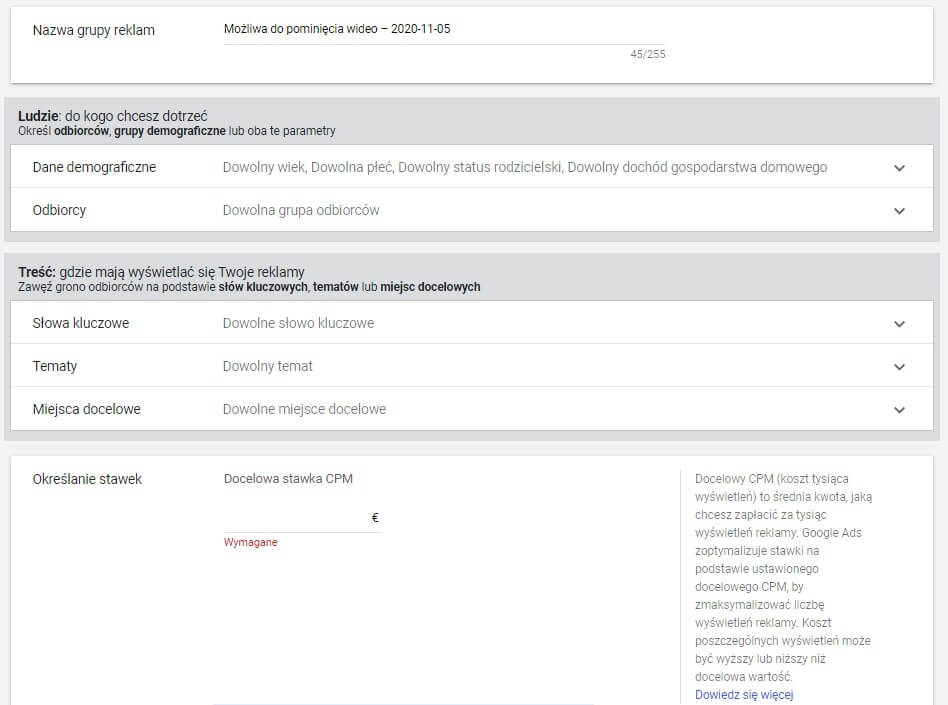The width and height of the screenshot is (948, 705).
Task: Click the 'Wymagane' required error message
Action: [x=251, y=542]
